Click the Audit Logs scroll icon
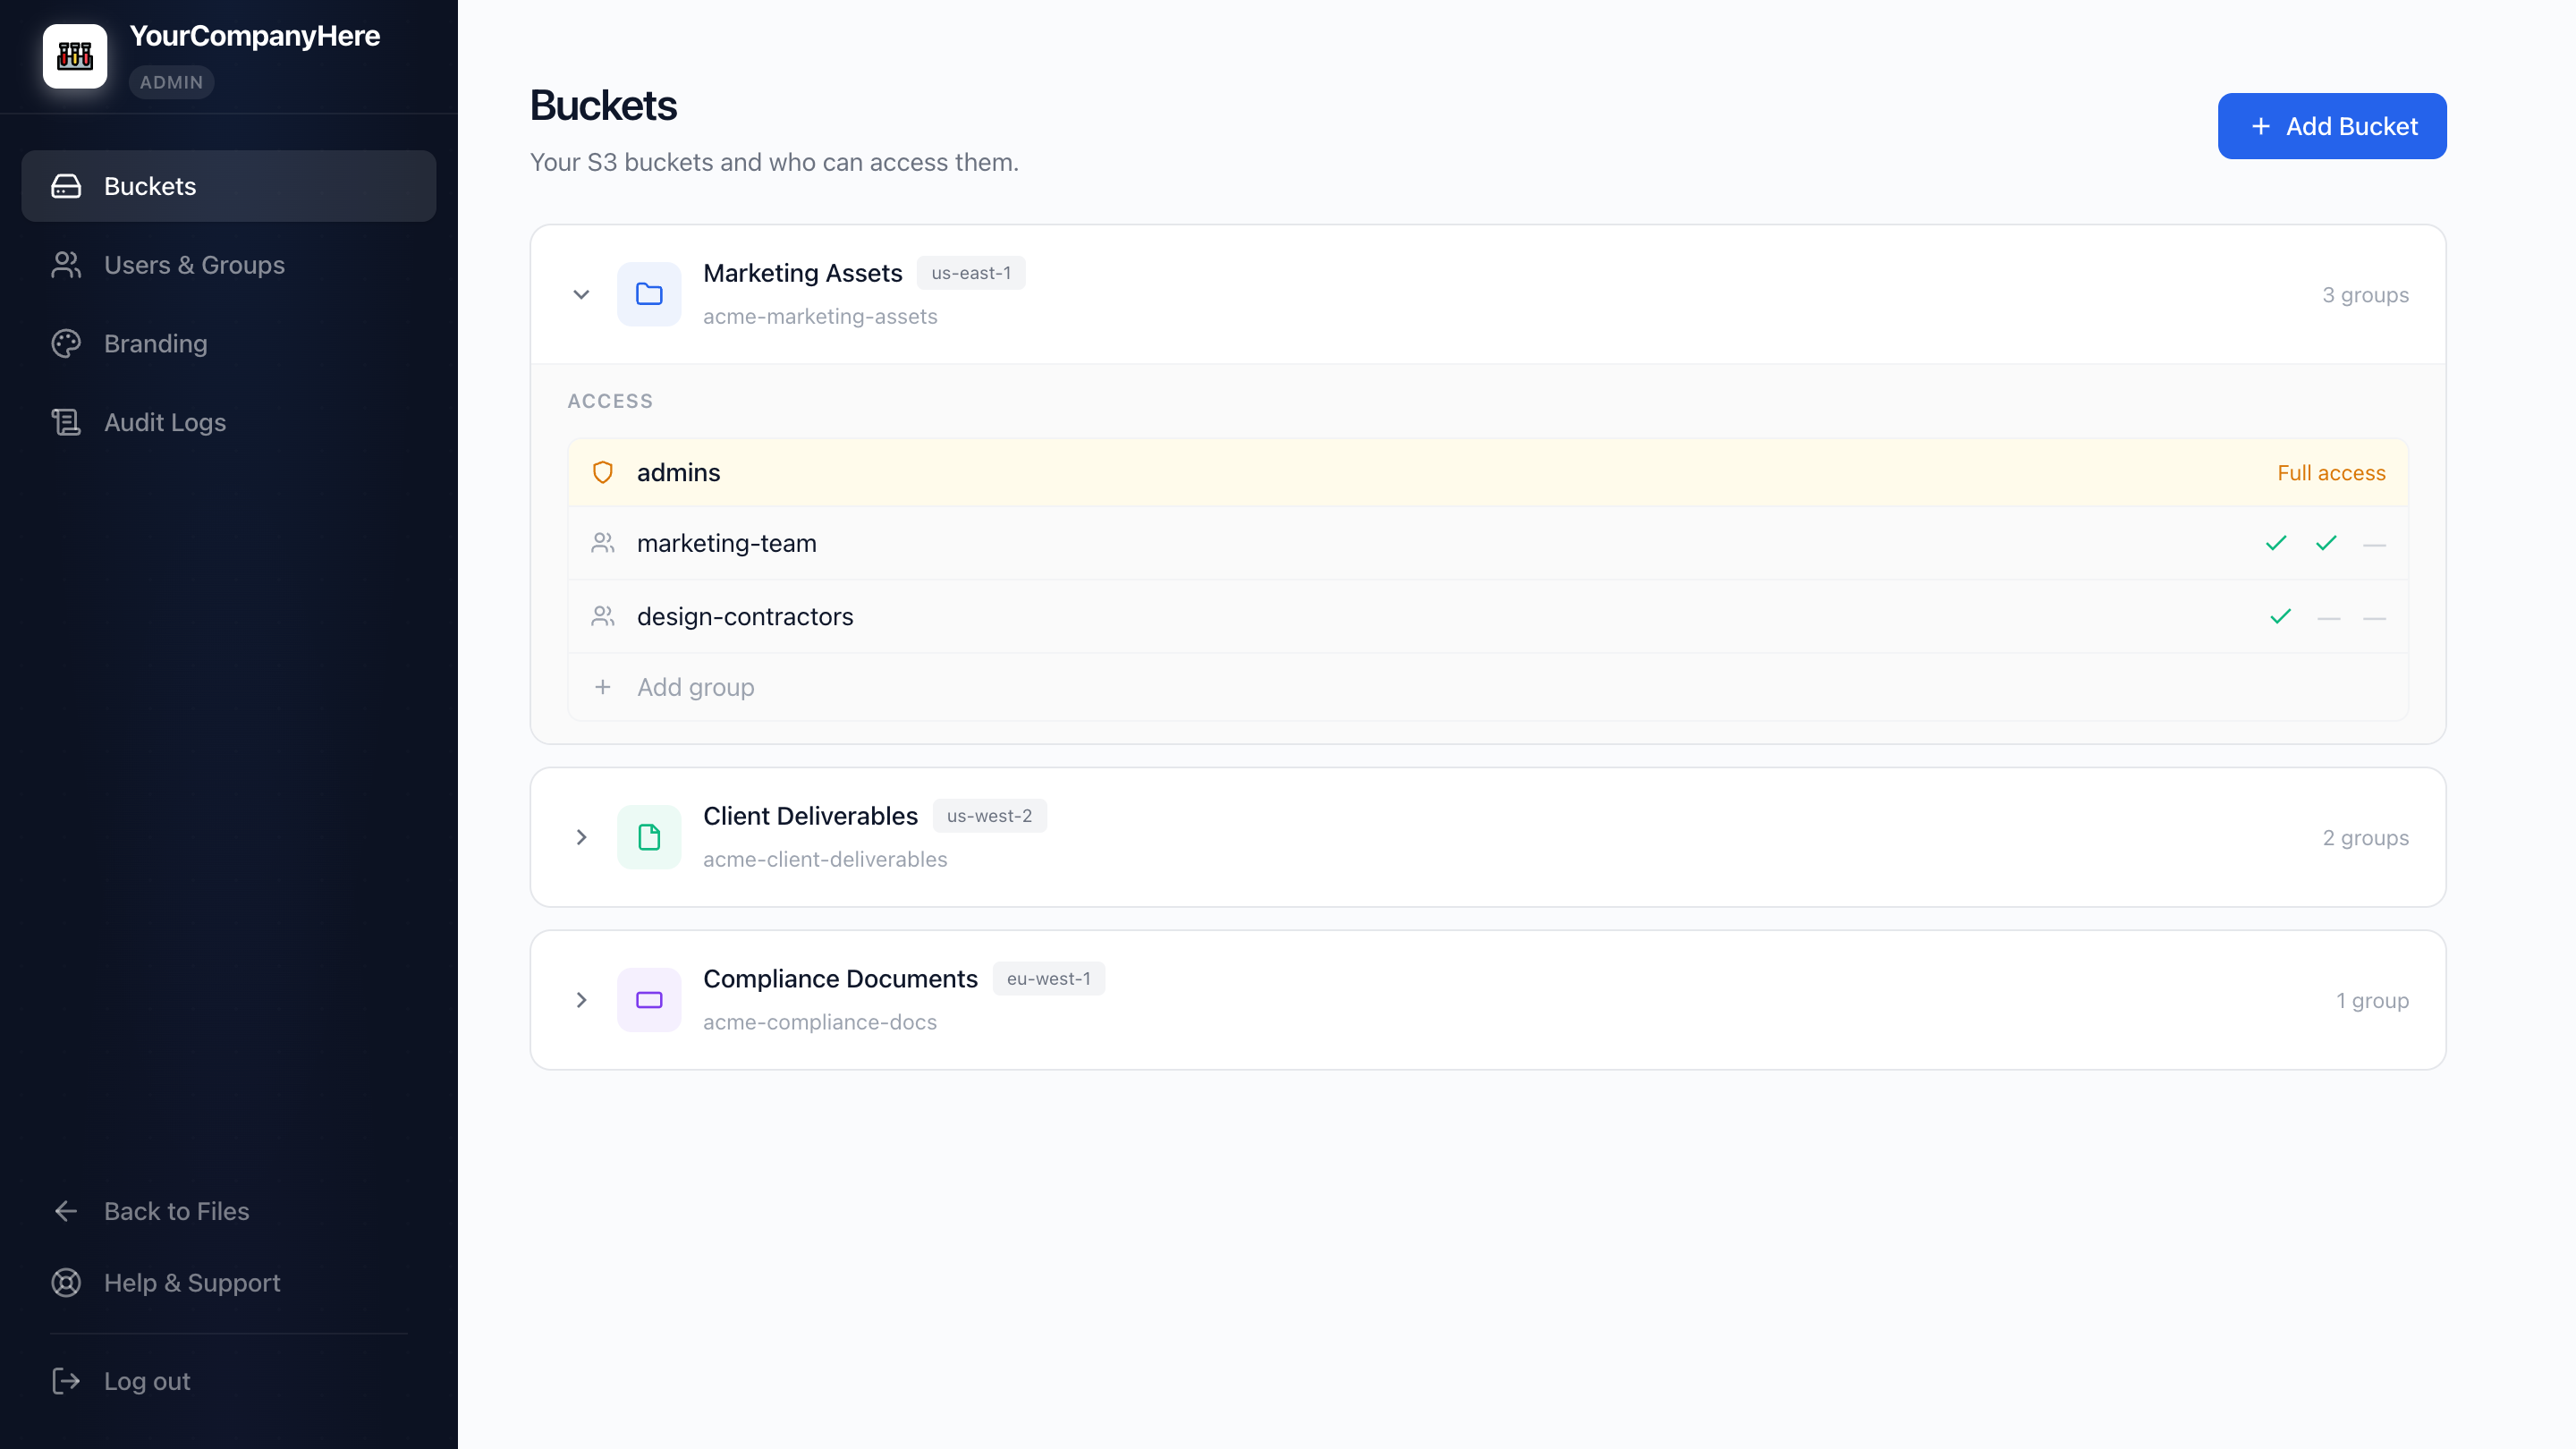 point(66,422)
